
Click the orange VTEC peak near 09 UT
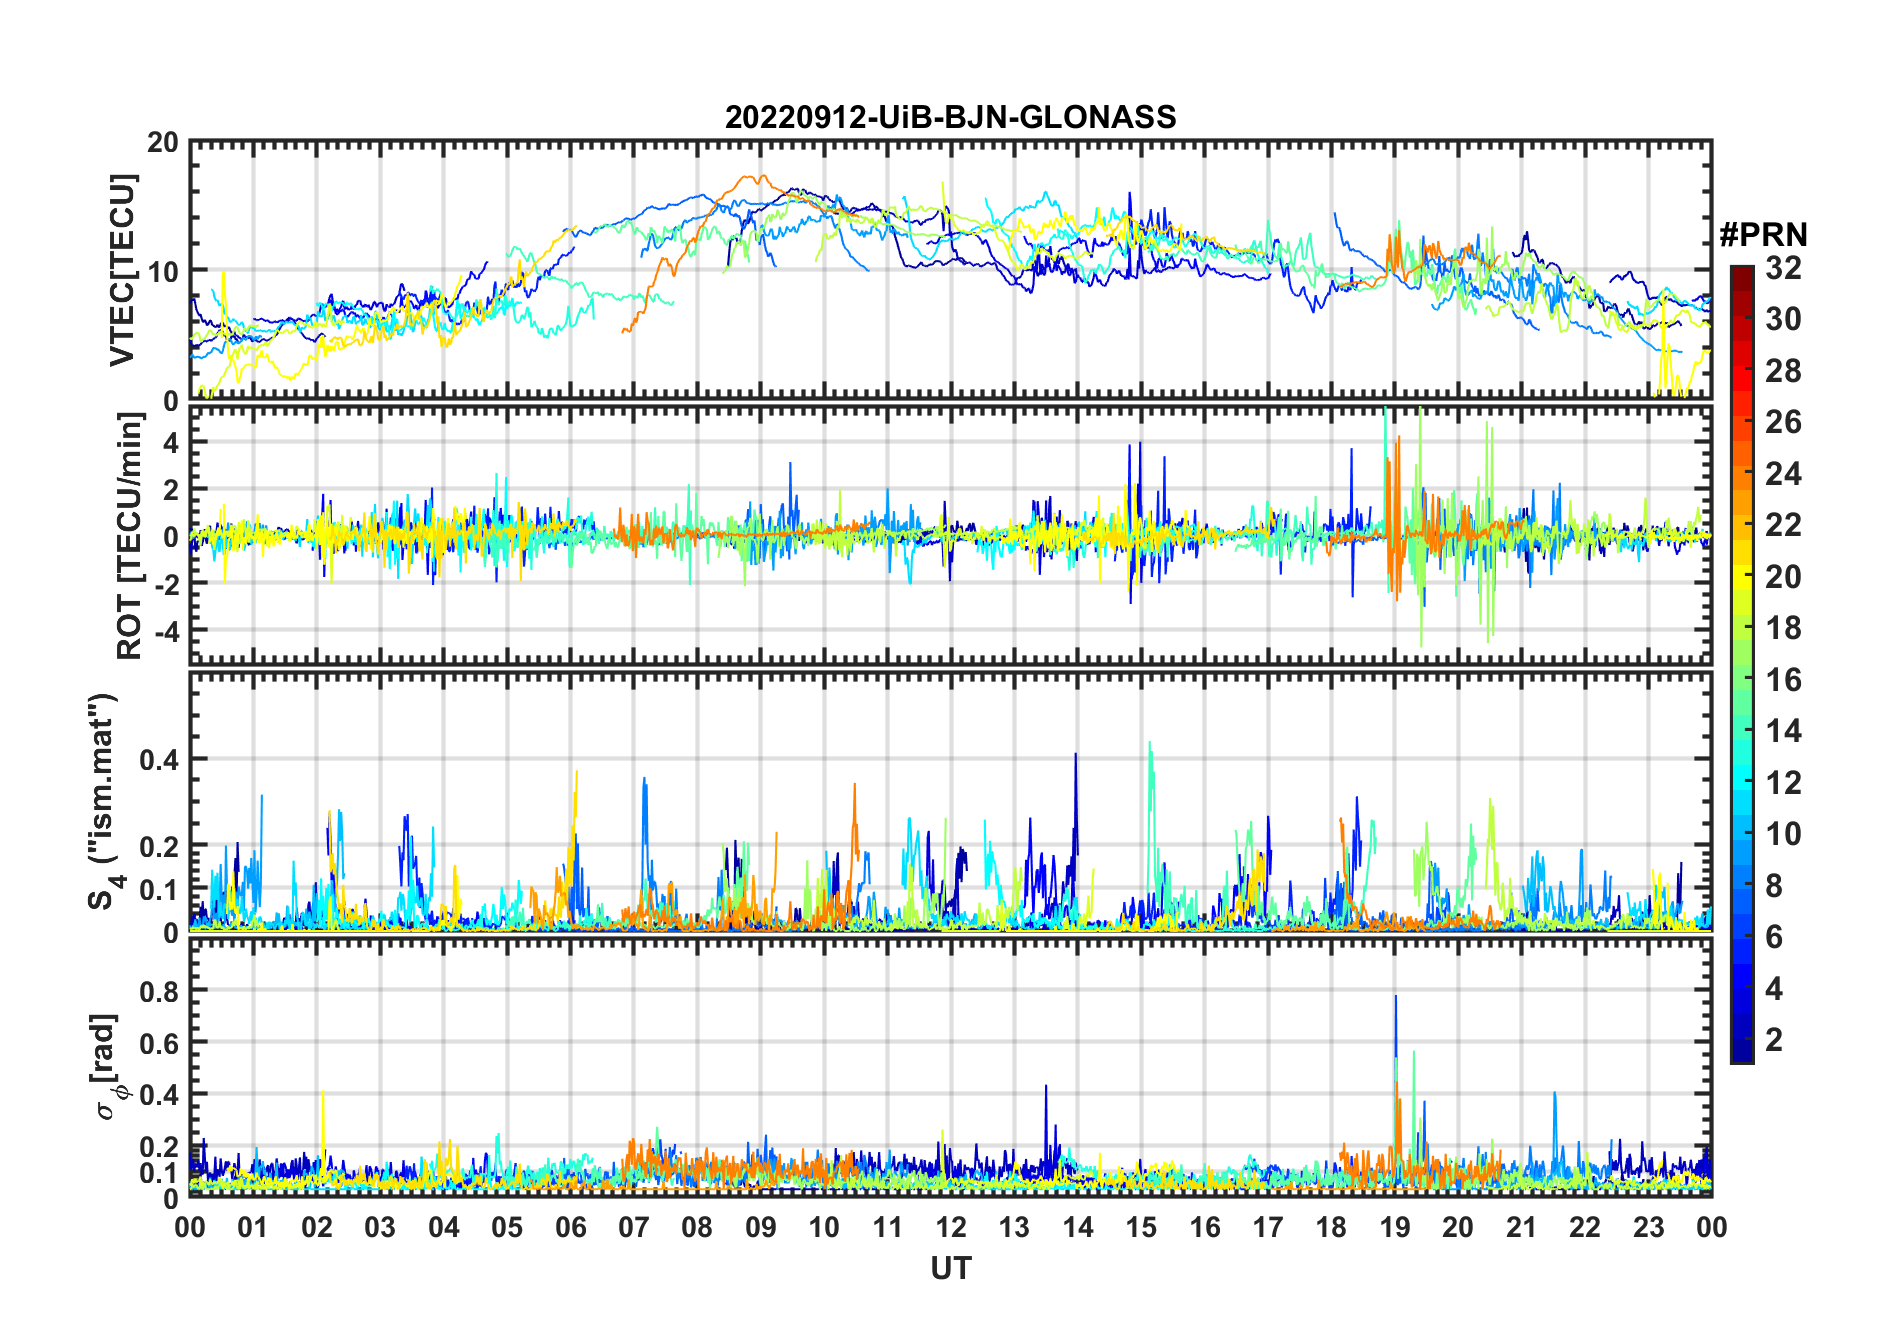point(755,179)
